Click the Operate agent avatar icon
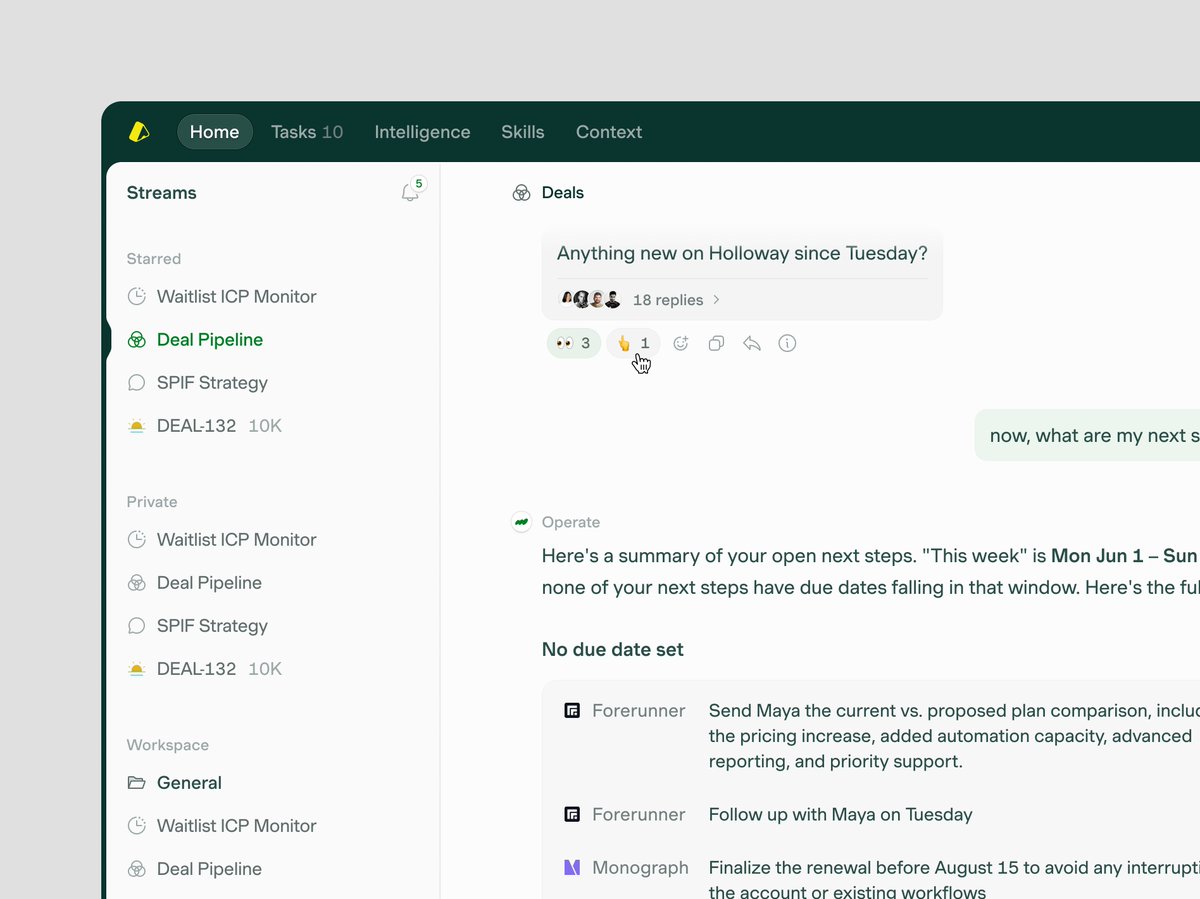The height and width of the screenshot is (899, 1200). (521, 522)
